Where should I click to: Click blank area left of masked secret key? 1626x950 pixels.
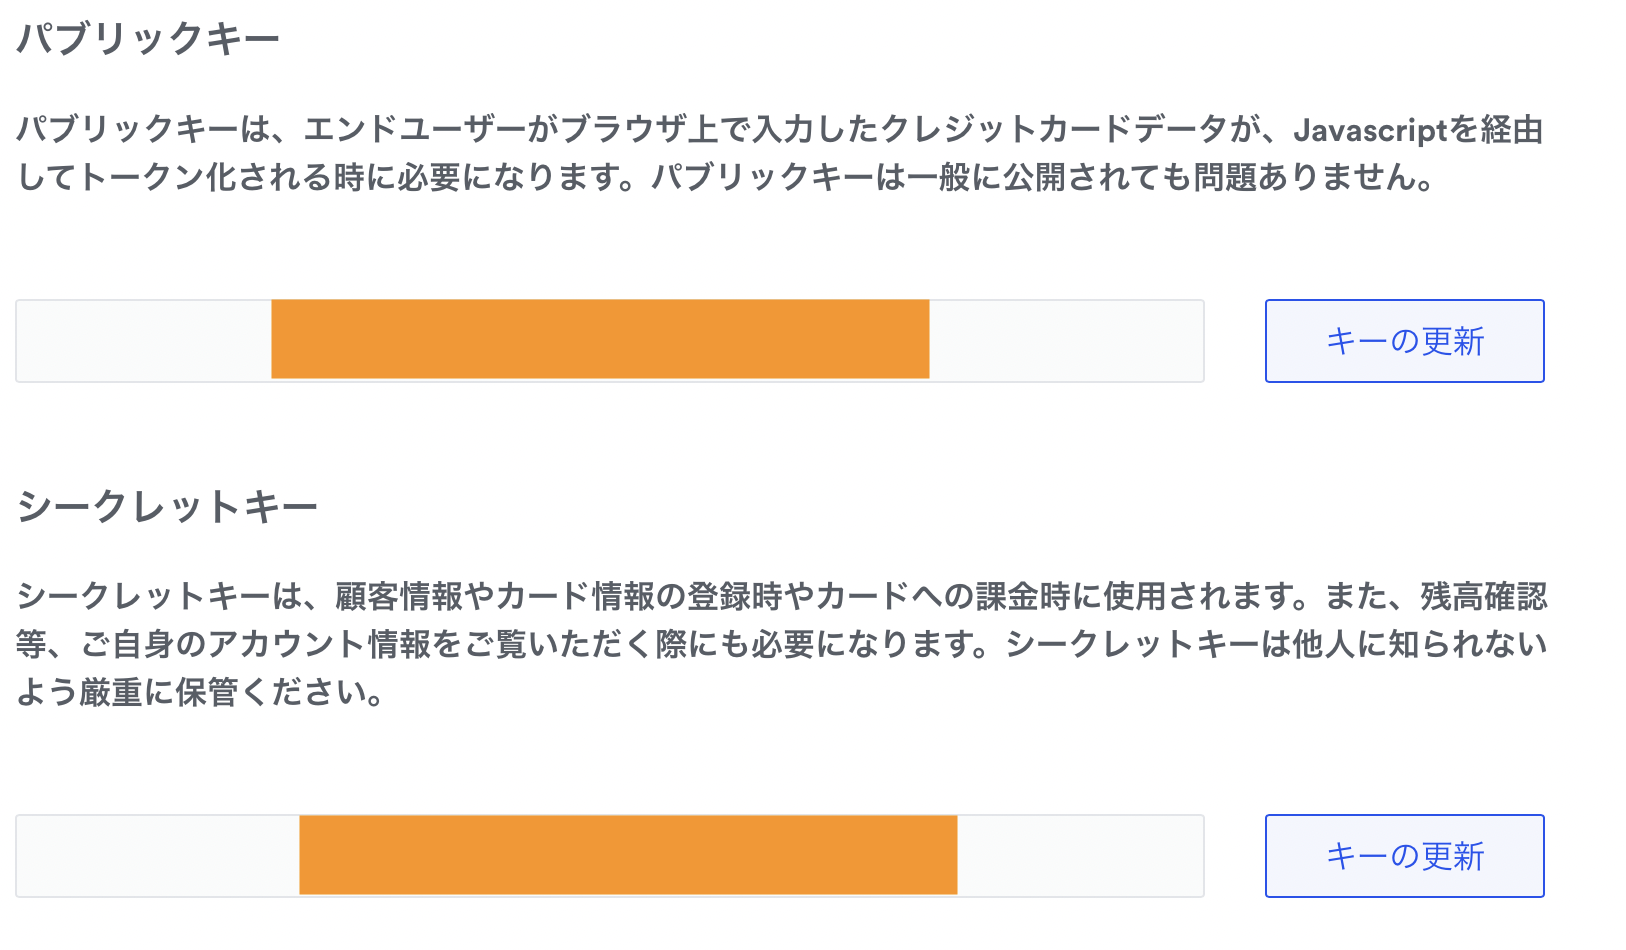pyautogui.click(x=157, y=856)
